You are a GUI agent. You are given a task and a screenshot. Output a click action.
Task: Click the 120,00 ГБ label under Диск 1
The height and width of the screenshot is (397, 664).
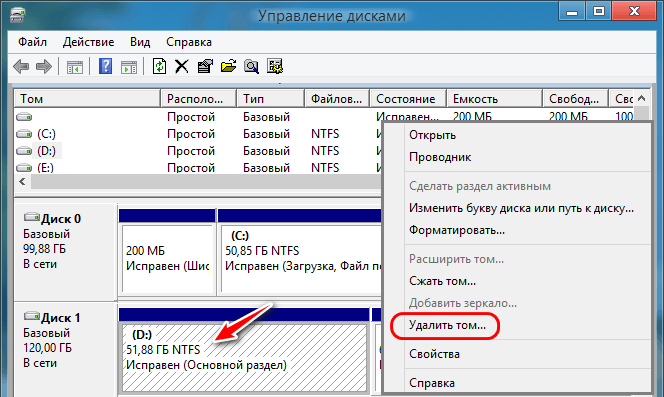click(47, 348)
